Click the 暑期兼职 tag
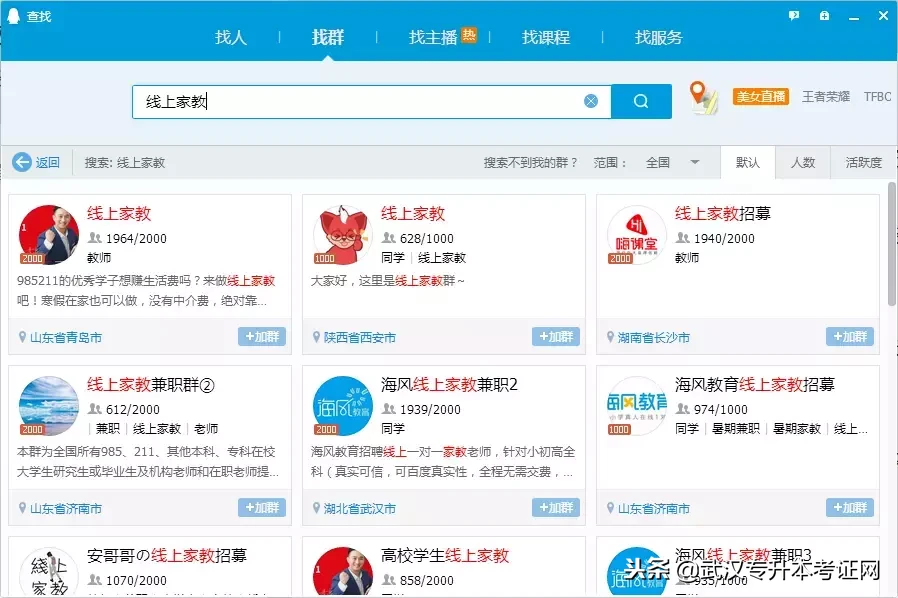 735,428
